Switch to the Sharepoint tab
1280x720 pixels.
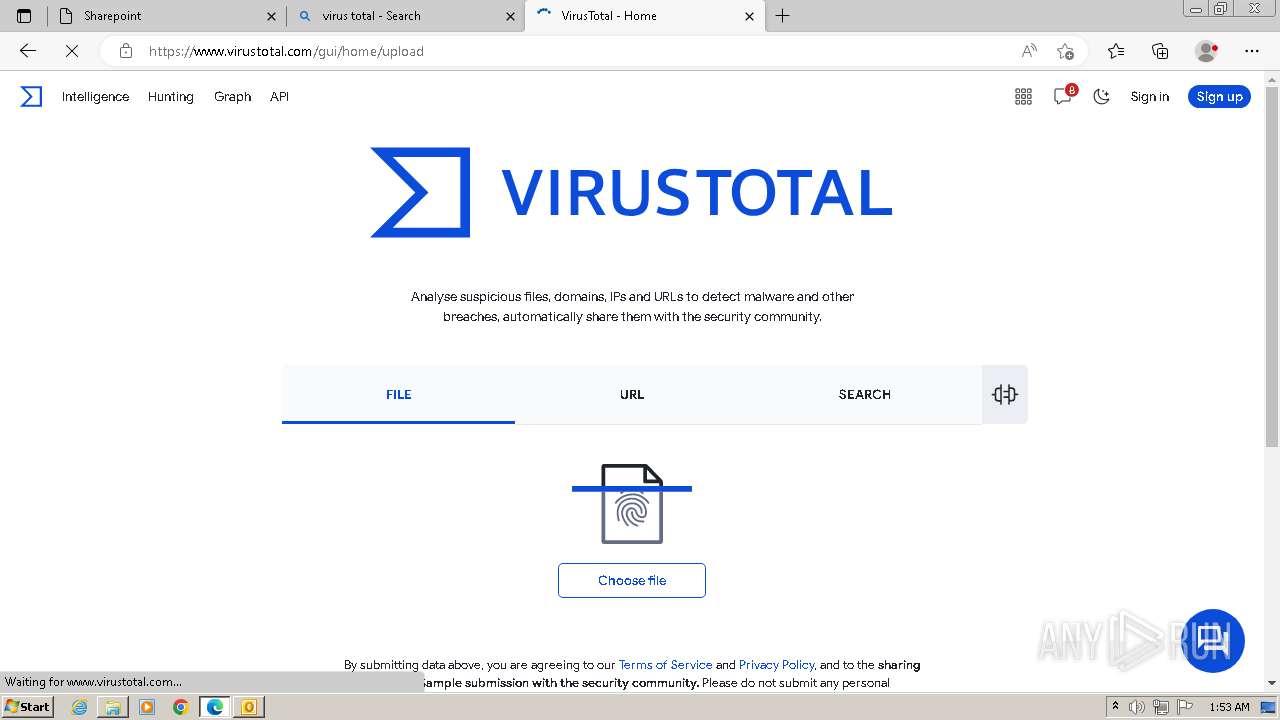pyautogui.click(x=166, y=16)
